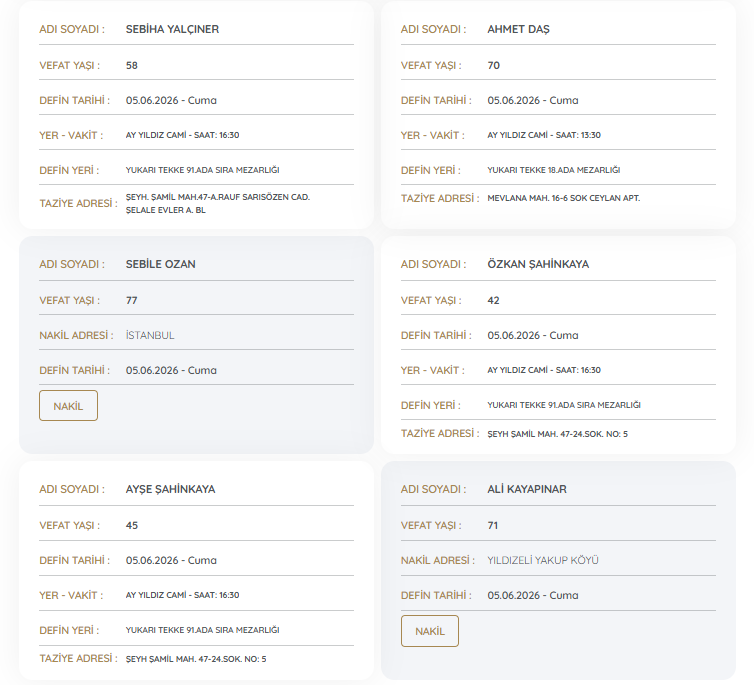The image size is (754, 685).
Task: Click Özkan Şahinkaya's AY YILDIZ CAMİ 16:30 text
Action: tap(544, 370)
